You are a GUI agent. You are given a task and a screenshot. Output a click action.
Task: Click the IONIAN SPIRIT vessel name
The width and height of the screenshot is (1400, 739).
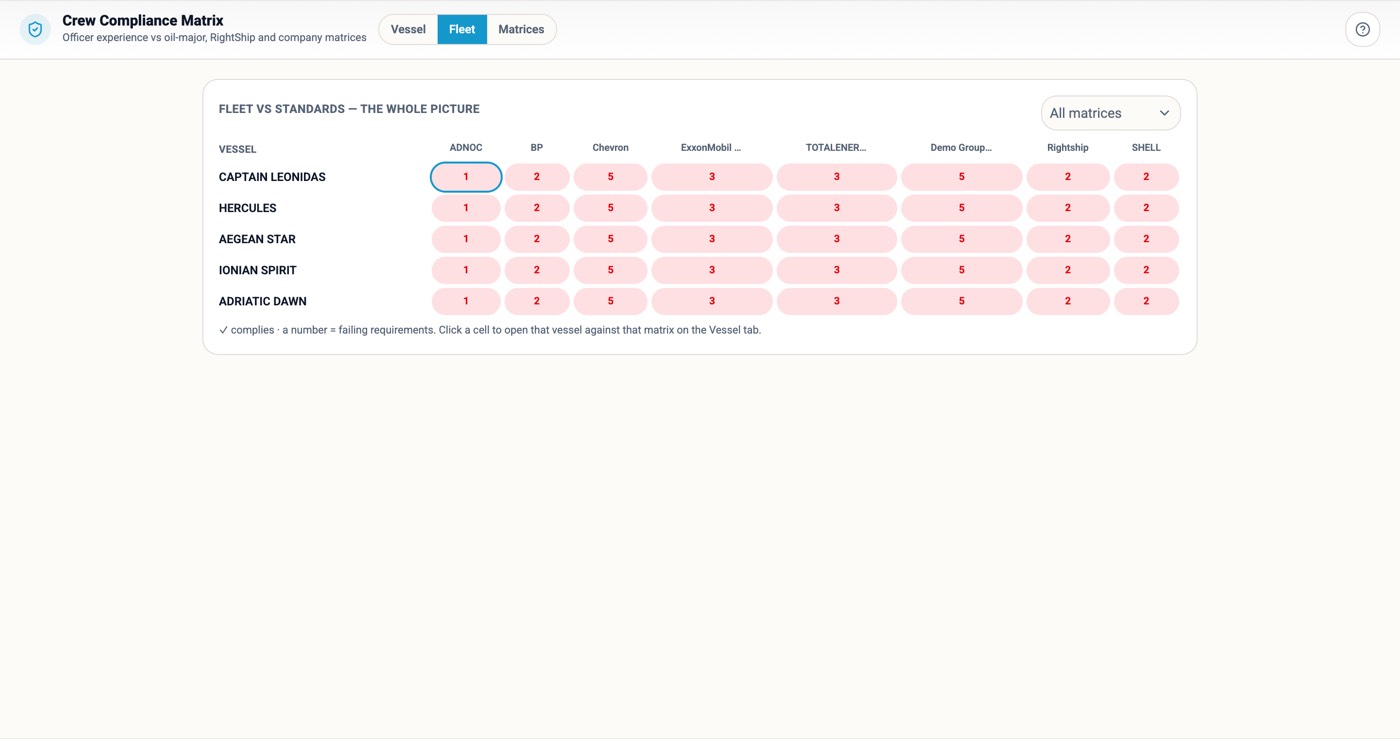pos(258,270)
